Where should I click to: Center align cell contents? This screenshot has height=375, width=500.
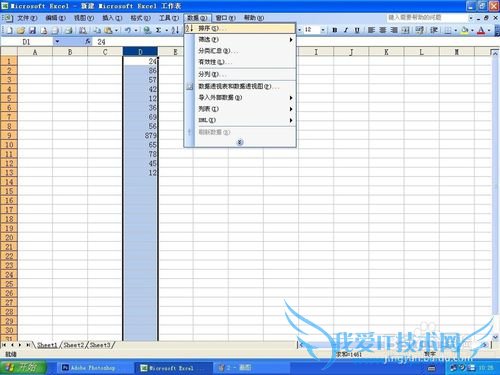click(x=383, y=30)
